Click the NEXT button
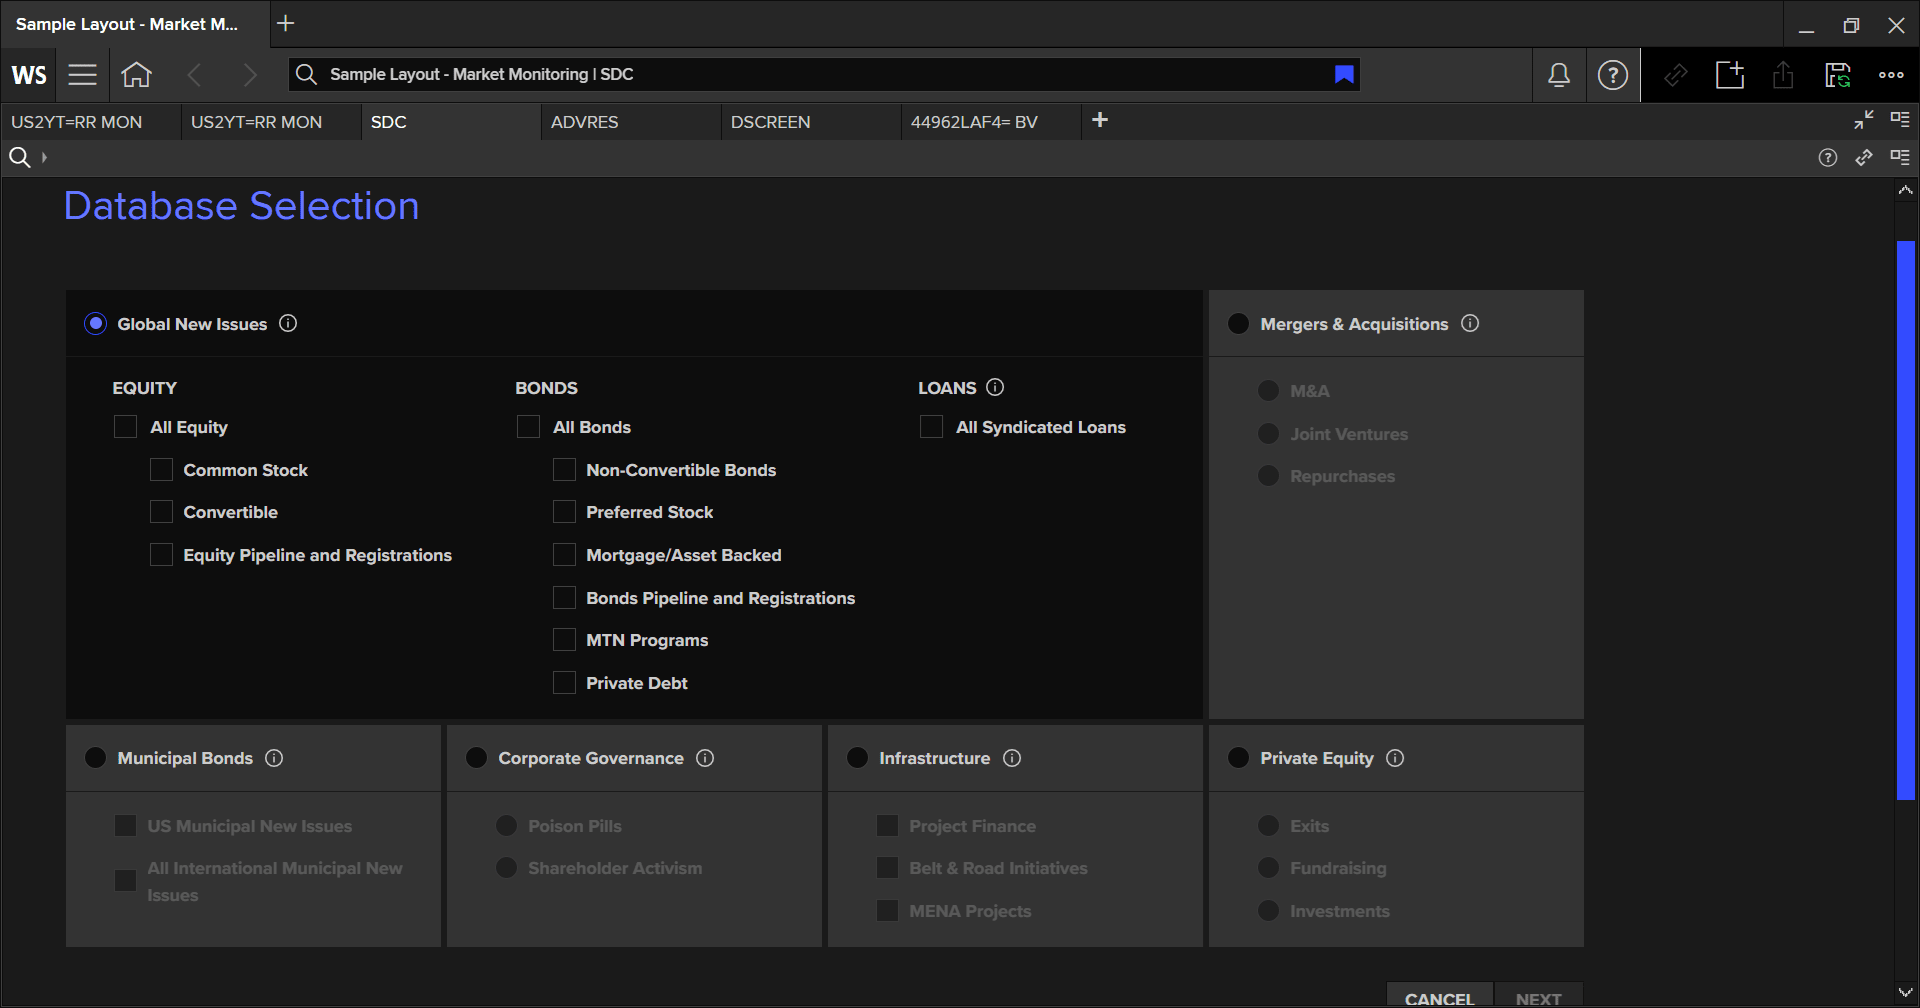Viewport: 1920px width, 1008px height. (x=1538, y=996)
